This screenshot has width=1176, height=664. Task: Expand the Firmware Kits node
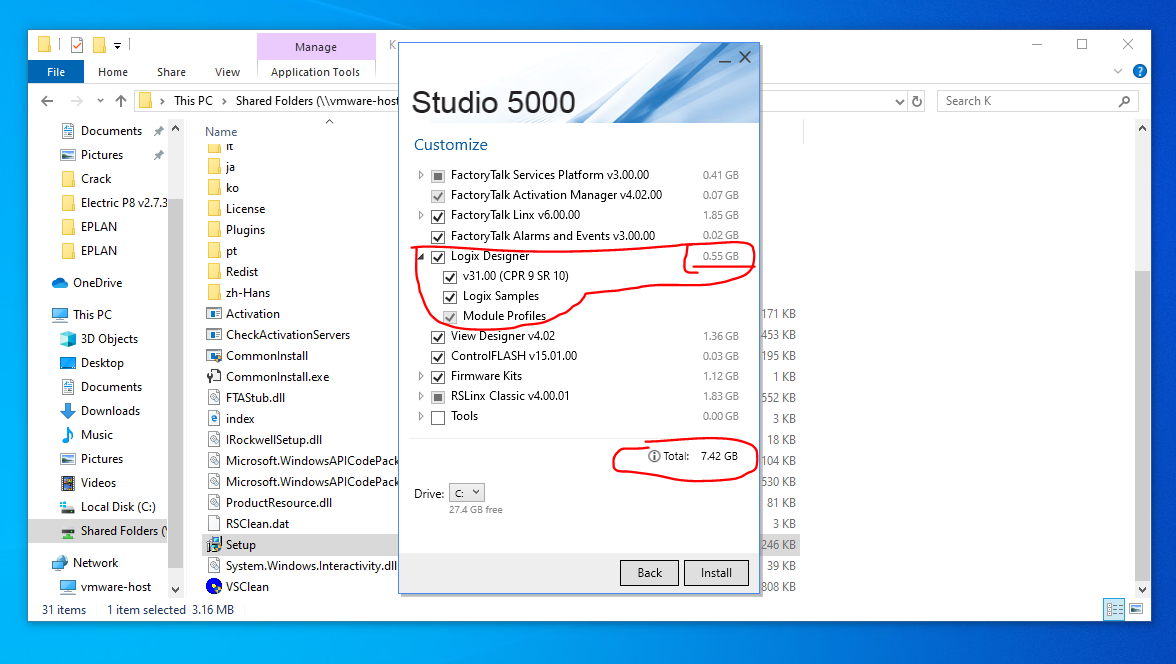click(x=421, y=376)
